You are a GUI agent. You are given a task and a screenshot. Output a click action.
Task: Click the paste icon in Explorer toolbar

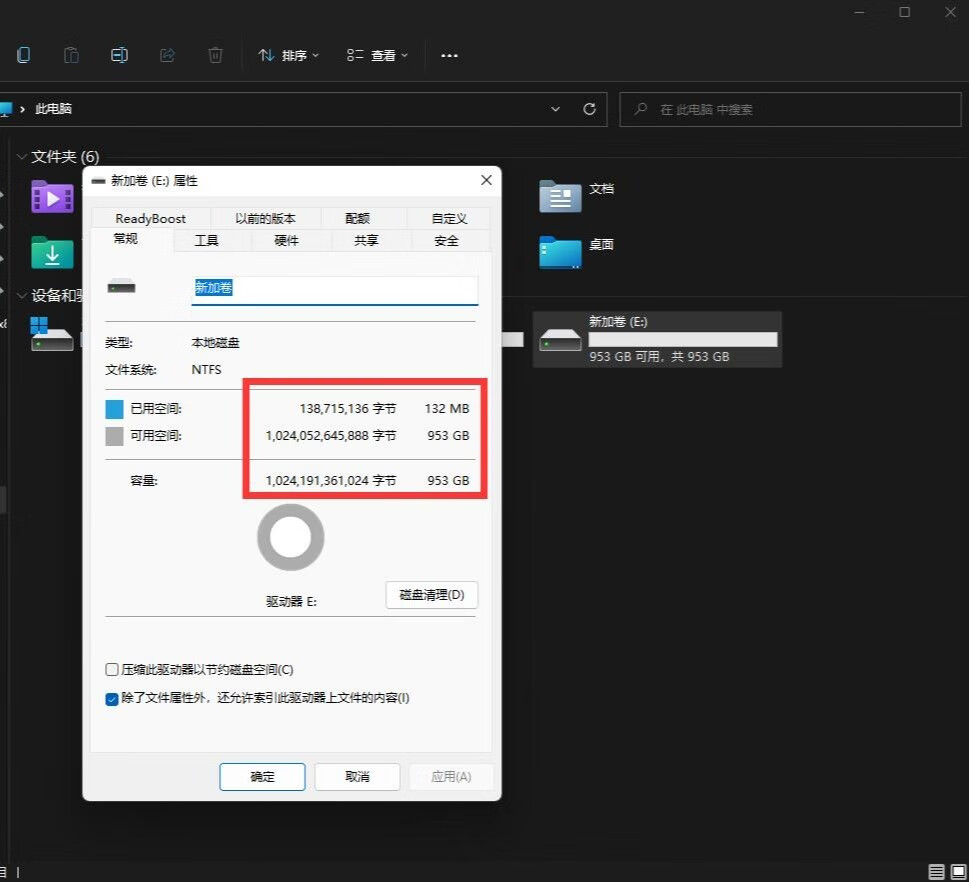[72, 55]
